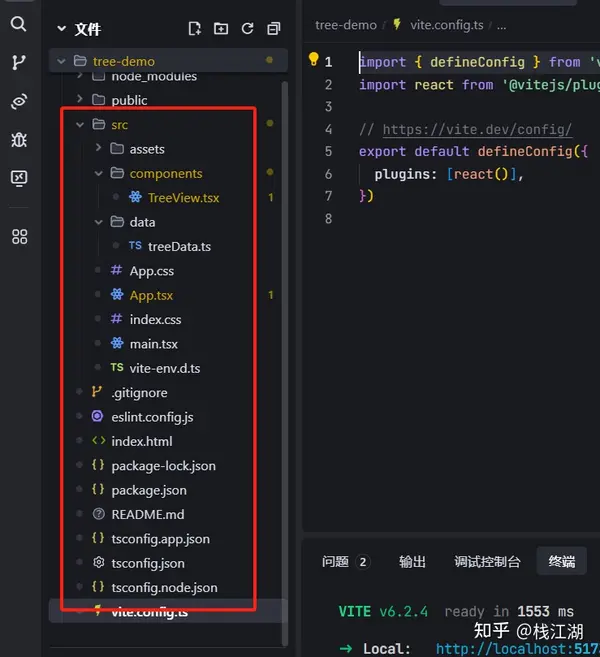Click TS icon beside treeData.ts
600x657 pixels.
pyautogui.click(x=135, y=246)
